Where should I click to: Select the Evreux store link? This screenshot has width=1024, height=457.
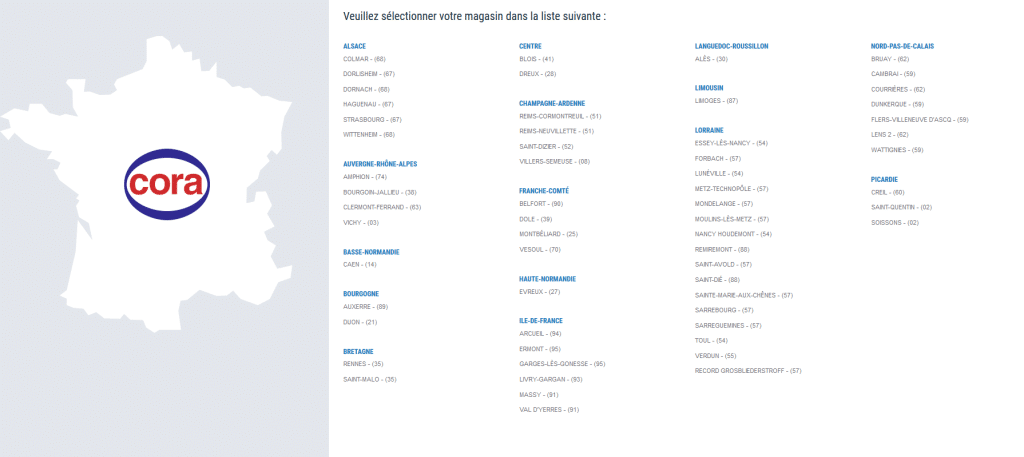(x=540, y=291)
